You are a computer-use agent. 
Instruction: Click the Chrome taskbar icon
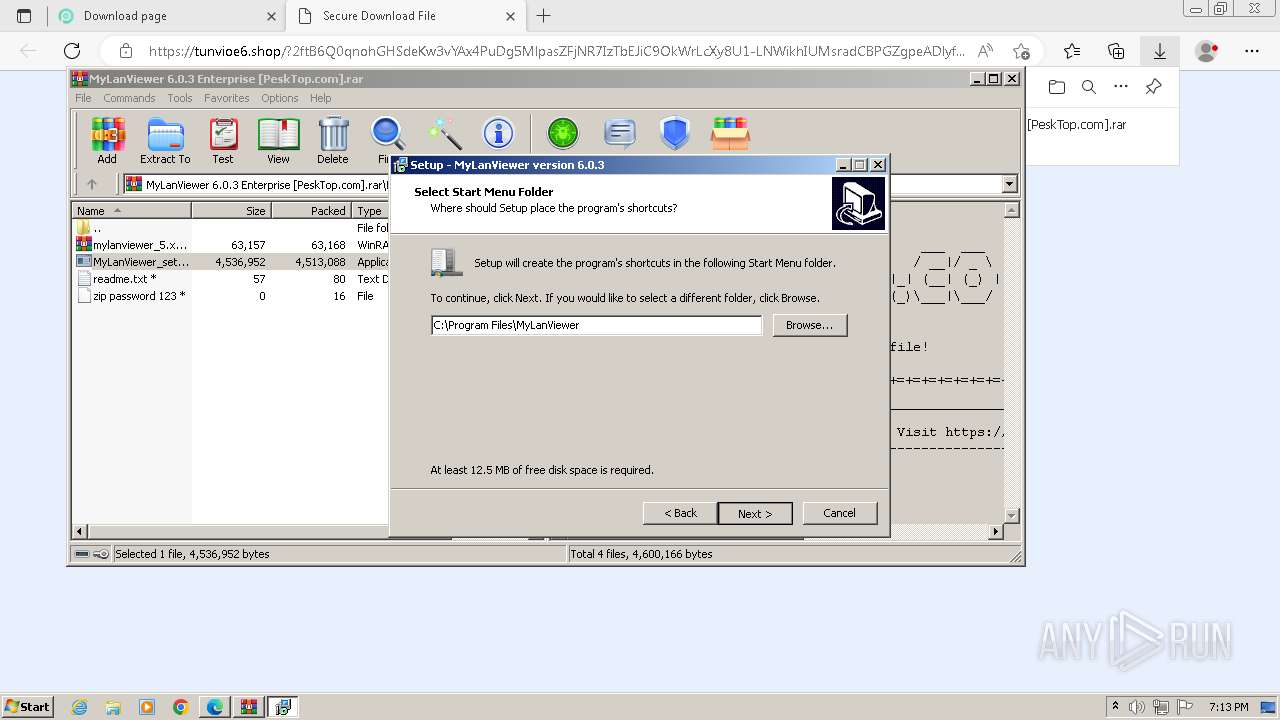click(180, 707)
